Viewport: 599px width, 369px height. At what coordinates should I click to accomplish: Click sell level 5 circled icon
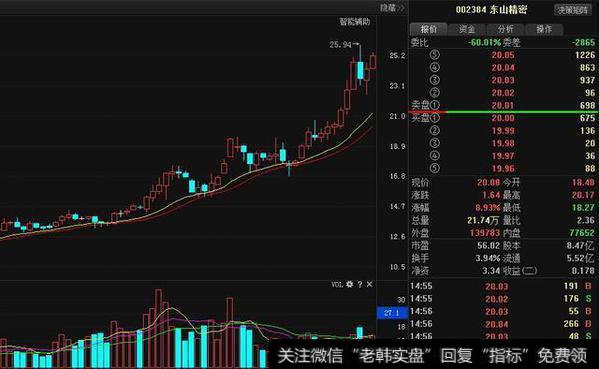coord(435,55)
